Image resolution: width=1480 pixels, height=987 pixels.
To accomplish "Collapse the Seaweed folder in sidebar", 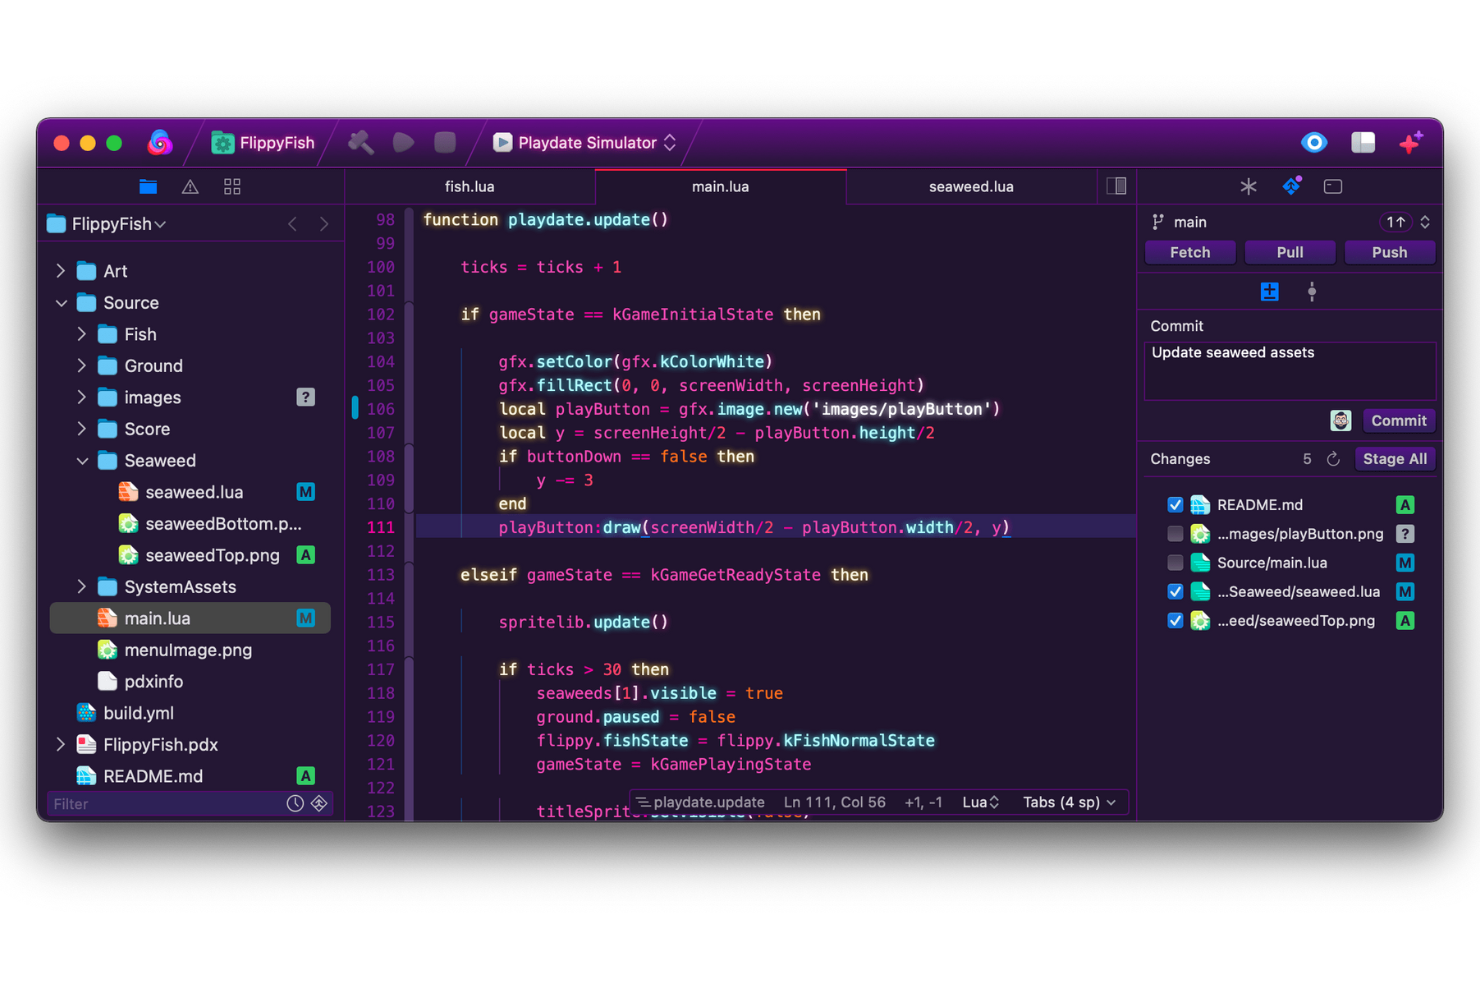I will (x=83, y=460).
